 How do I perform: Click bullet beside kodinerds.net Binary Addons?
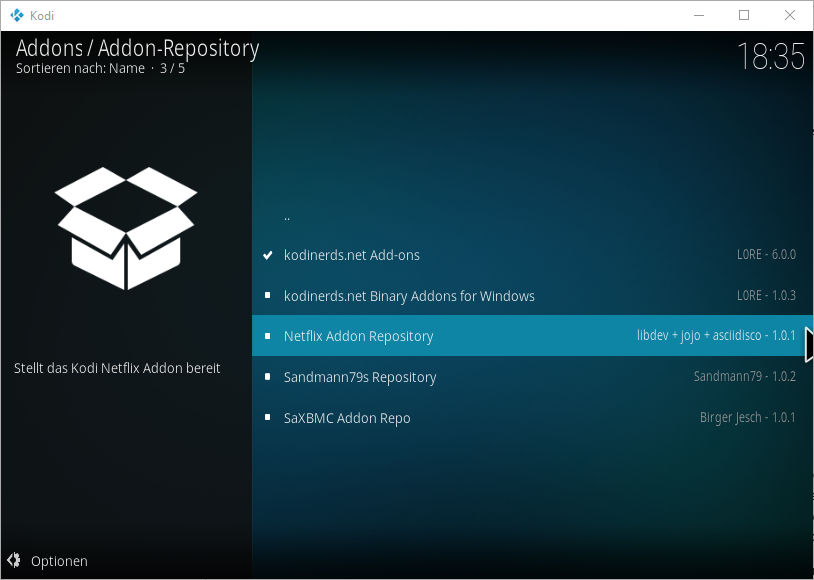[268, 295]
